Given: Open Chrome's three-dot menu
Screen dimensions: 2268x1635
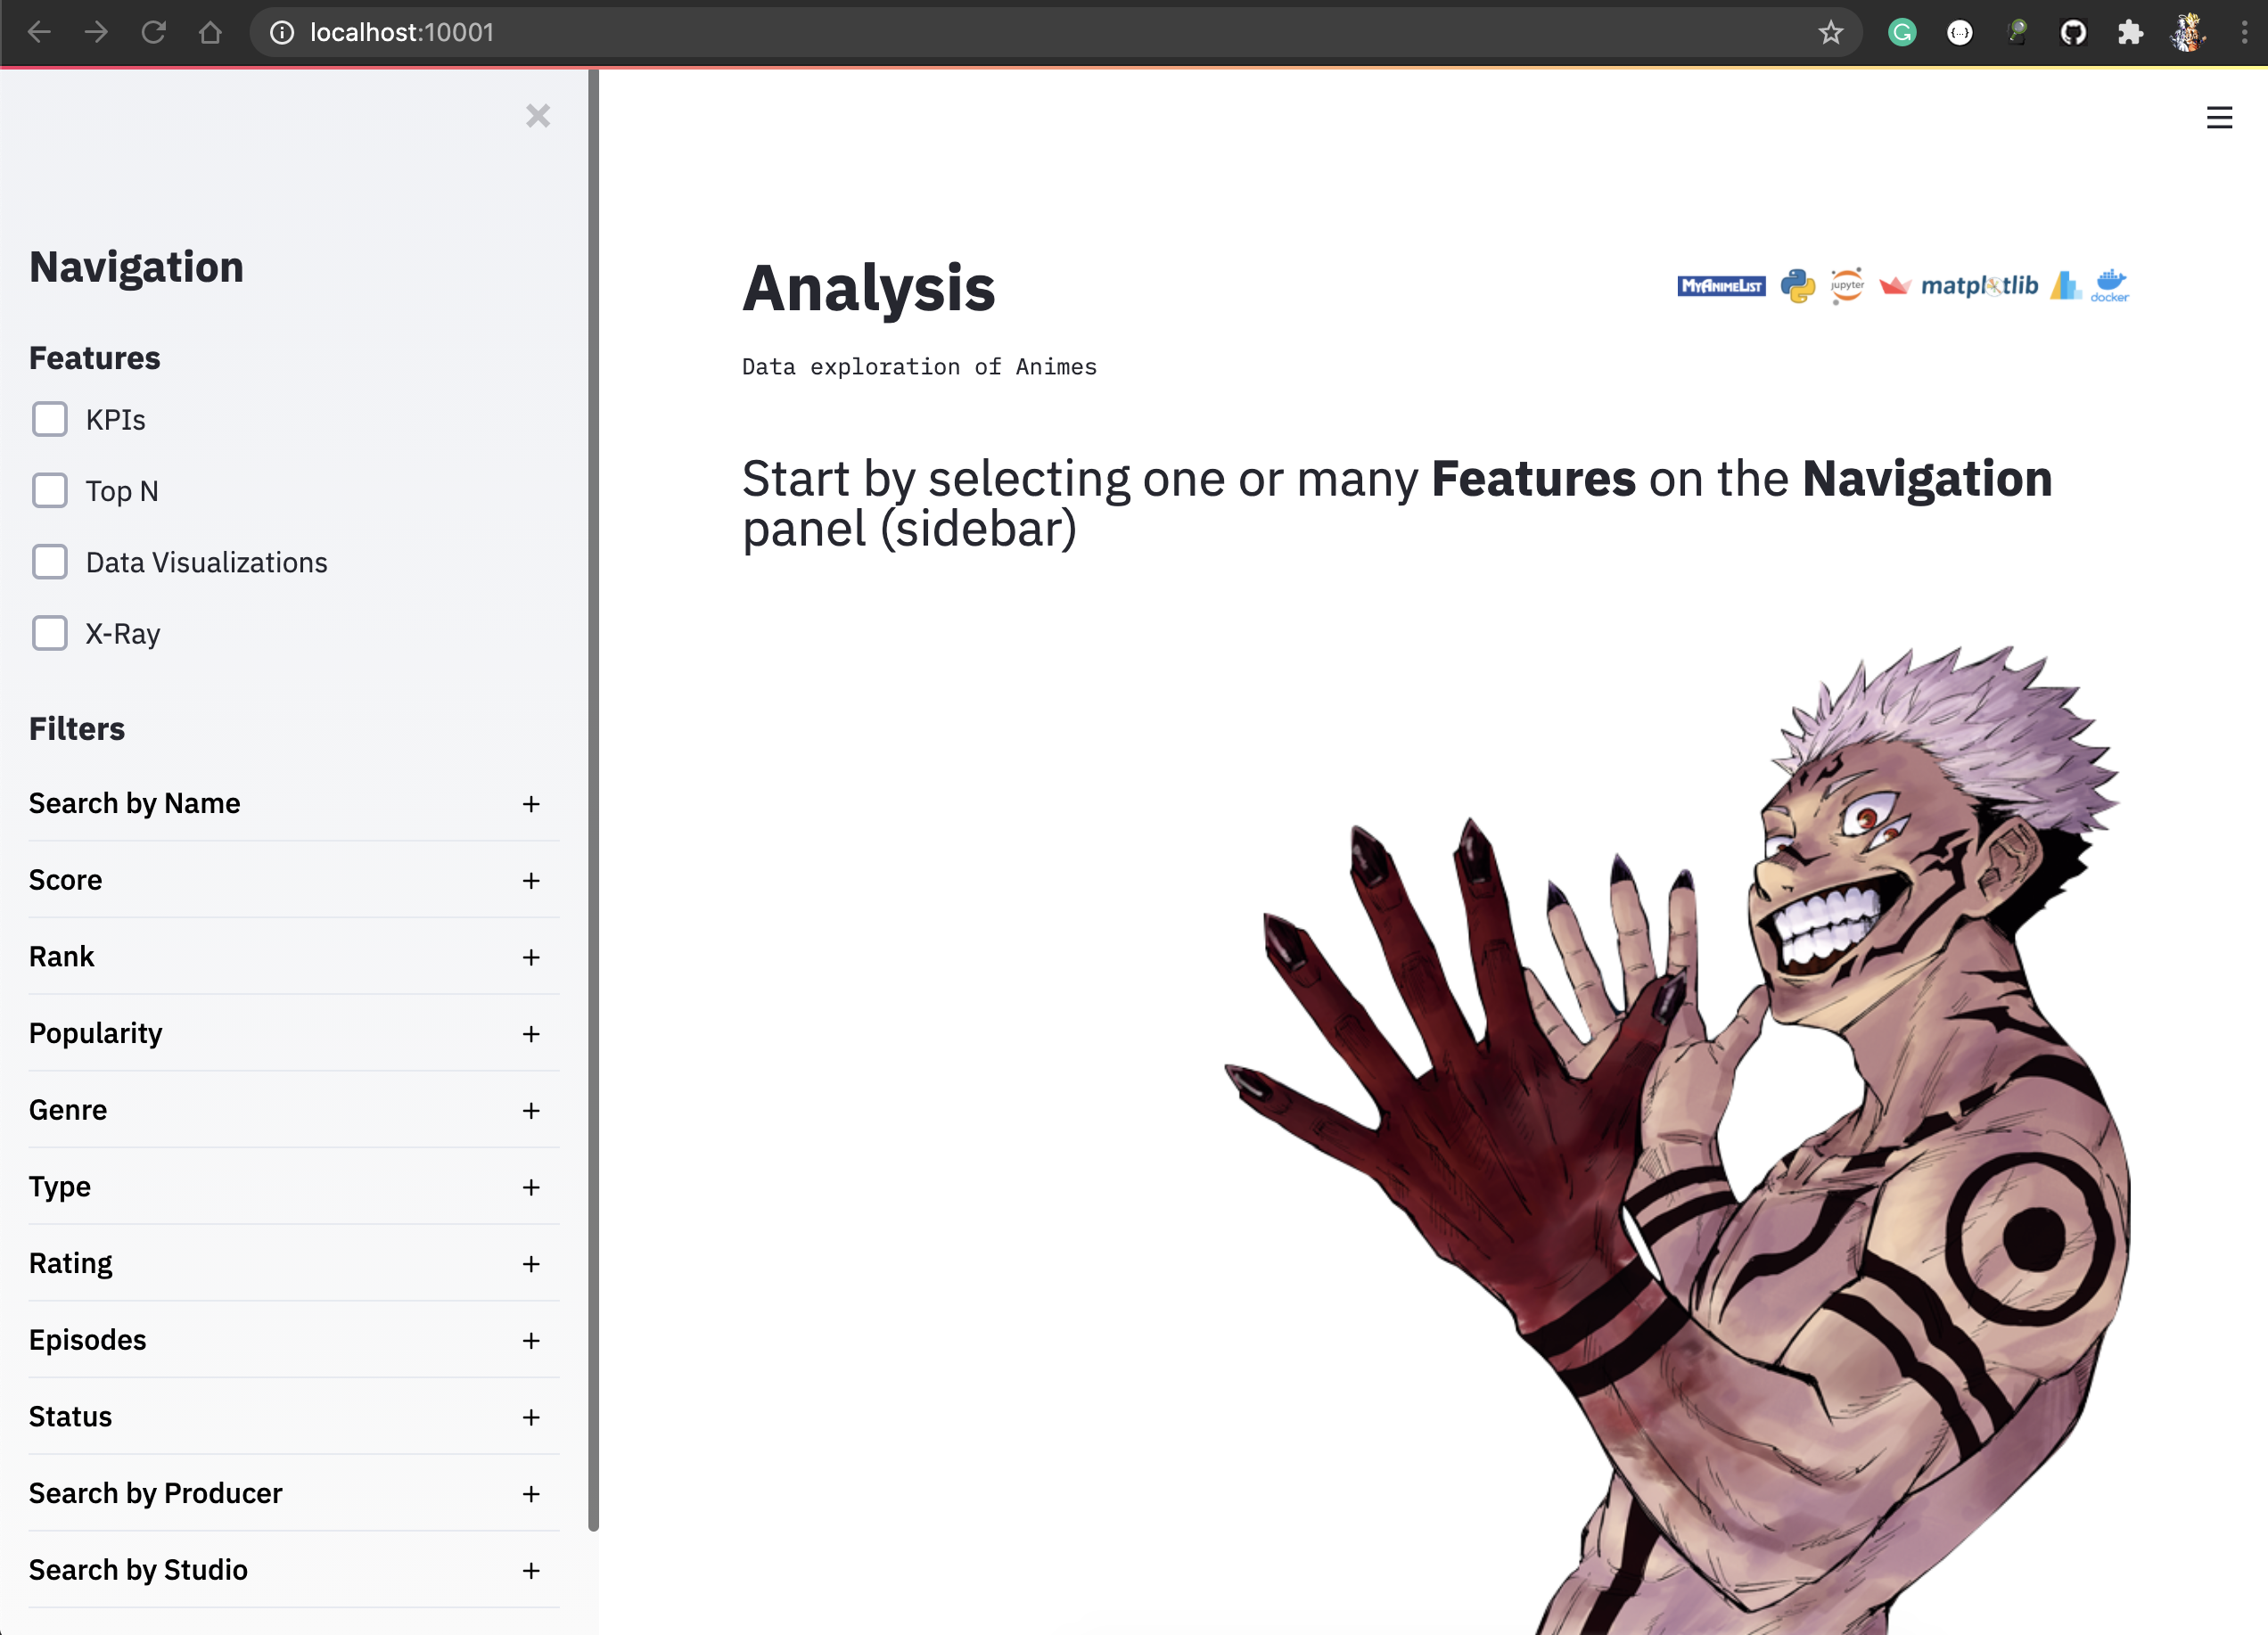Looking at the screenshot, I should coord(2244,32).
